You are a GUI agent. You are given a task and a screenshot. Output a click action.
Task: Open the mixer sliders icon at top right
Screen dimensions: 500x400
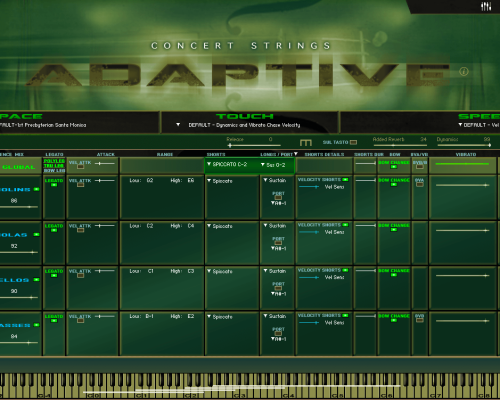coord(486,6)
